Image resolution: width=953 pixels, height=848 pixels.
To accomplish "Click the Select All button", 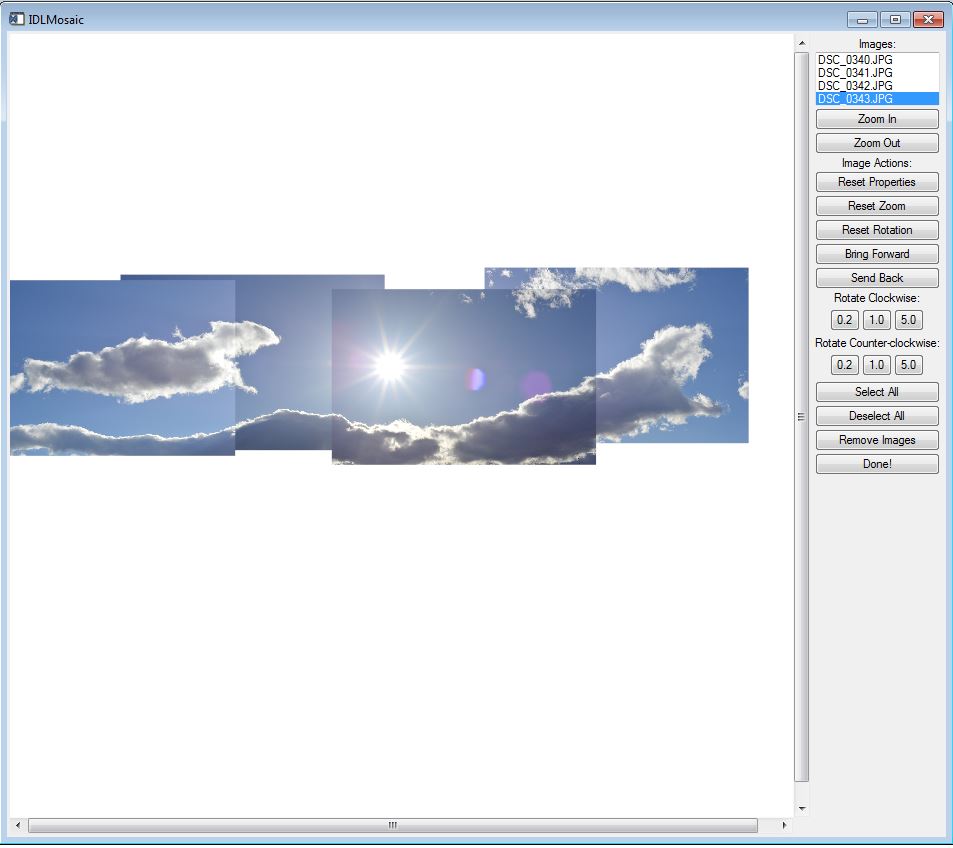I will 876,392.
